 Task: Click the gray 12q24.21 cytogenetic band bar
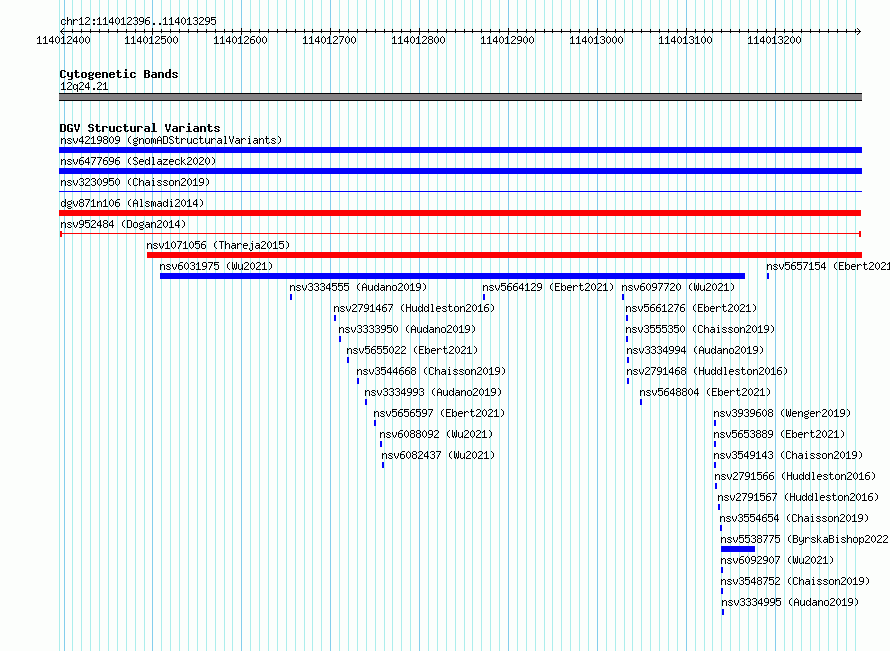pyautogui.click(x=460, y=97)
